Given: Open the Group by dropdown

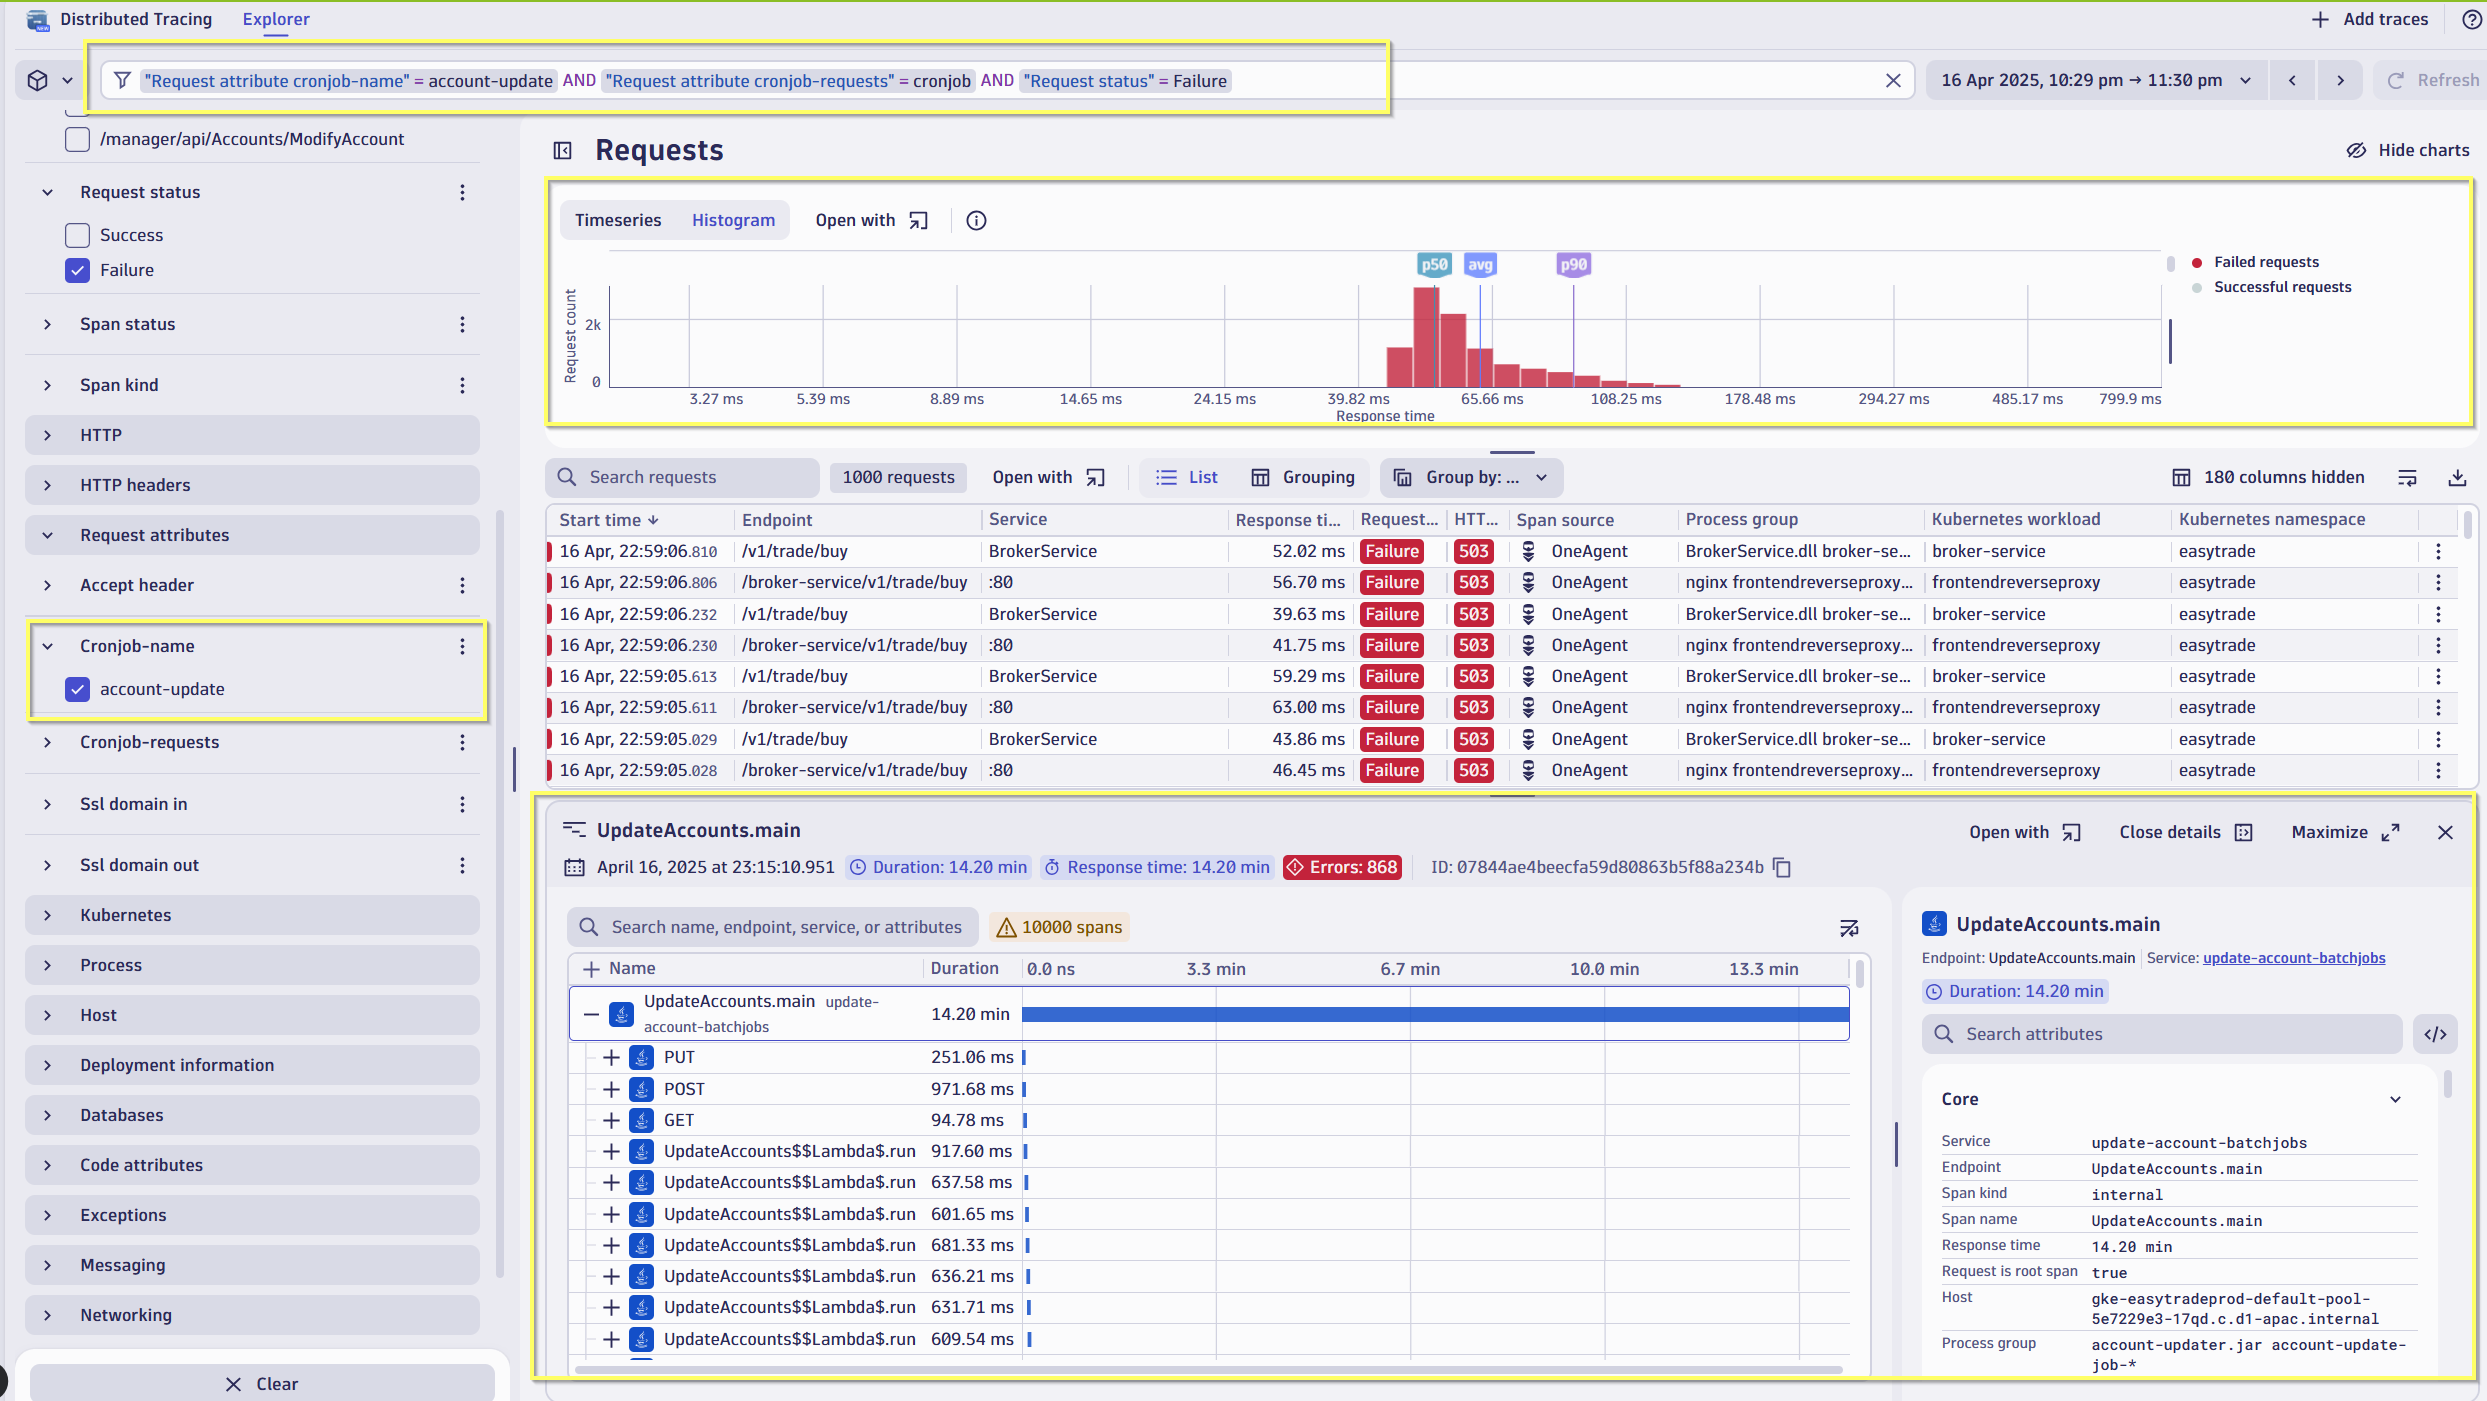Looking at the screenshot, I should (1471, 478).
